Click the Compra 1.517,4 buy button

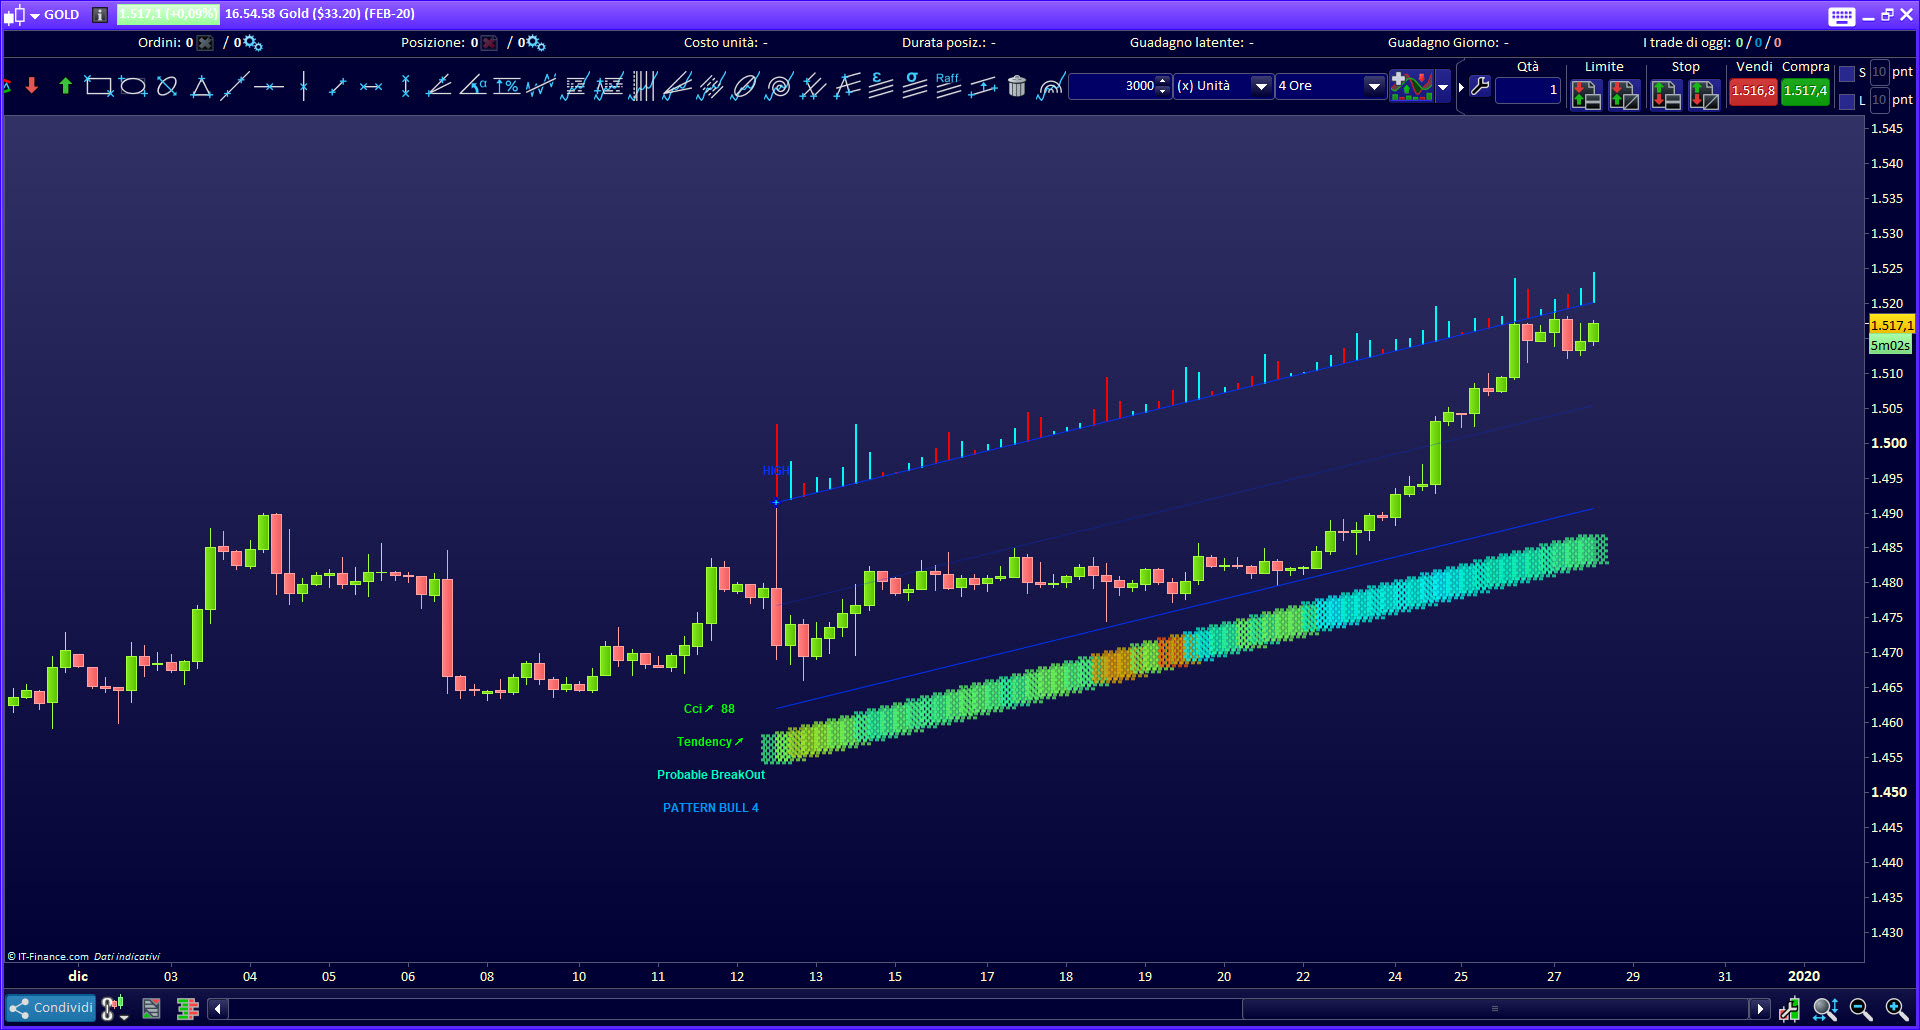(x=1805, y=91)
